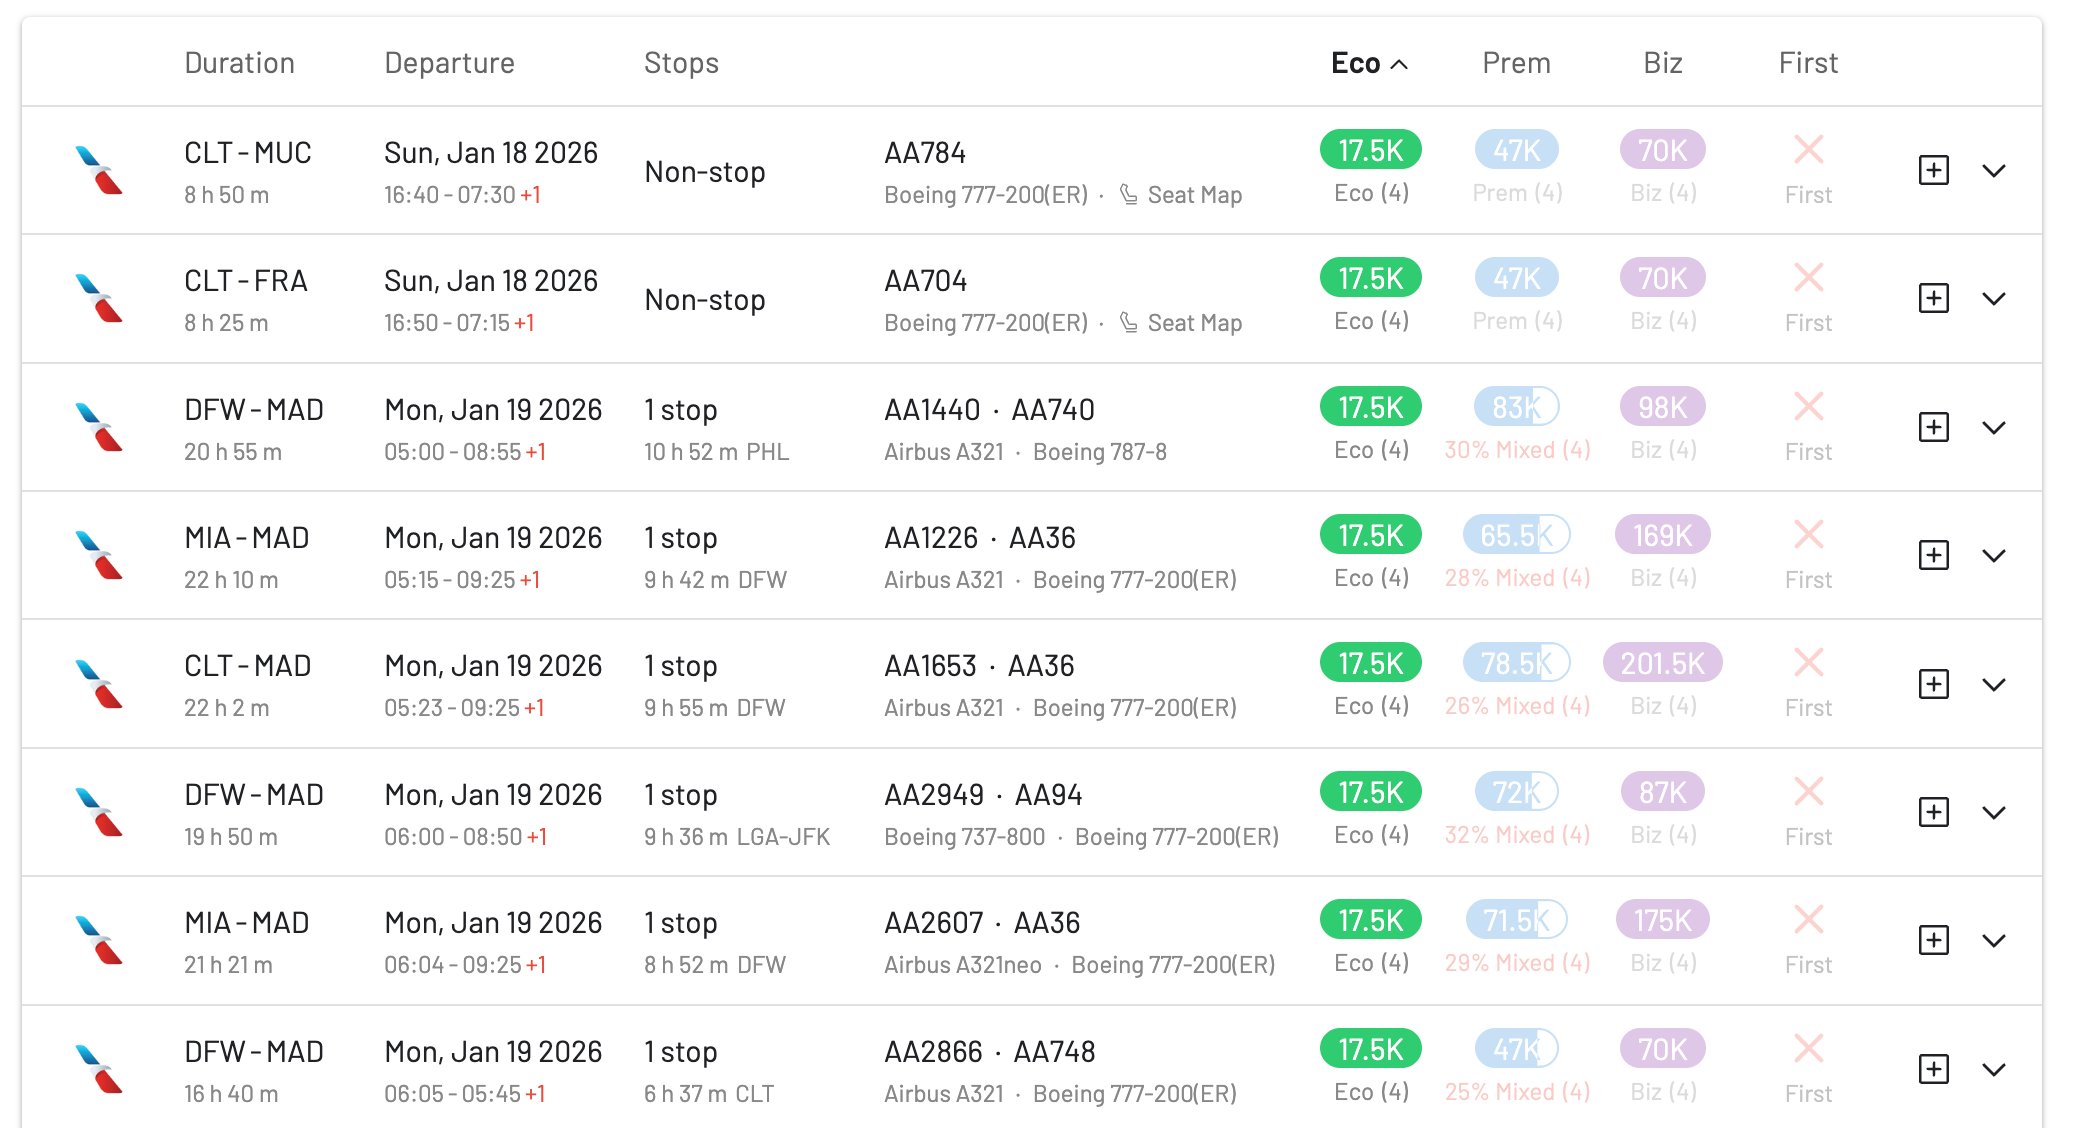This screenshot has width=2084, height=1128.
Task: Click the plus icon on the MIA-MAD AA2607 row
Action: click(x=1934, y=940)
